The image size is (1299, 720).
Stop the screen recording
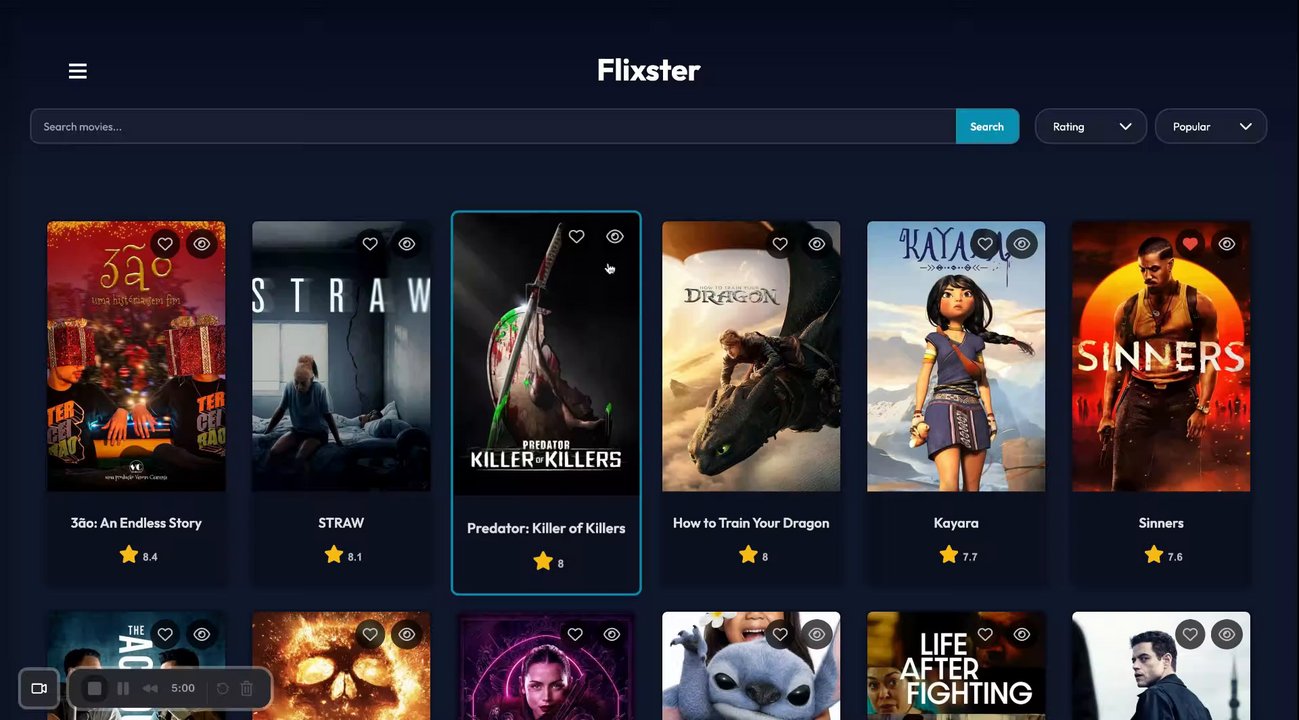tap(95, 688)
